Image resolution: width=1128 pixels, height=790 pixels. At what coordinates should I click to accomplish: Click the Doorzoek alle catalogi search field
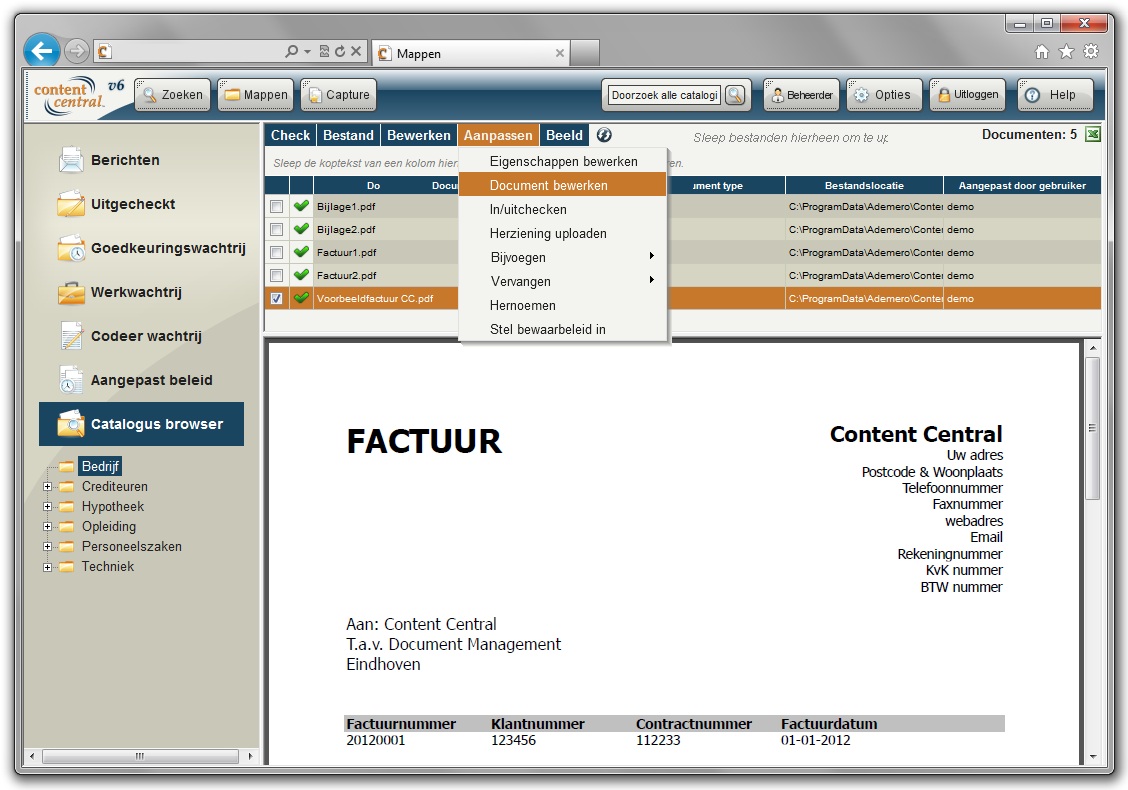click(x=664, y=95)
